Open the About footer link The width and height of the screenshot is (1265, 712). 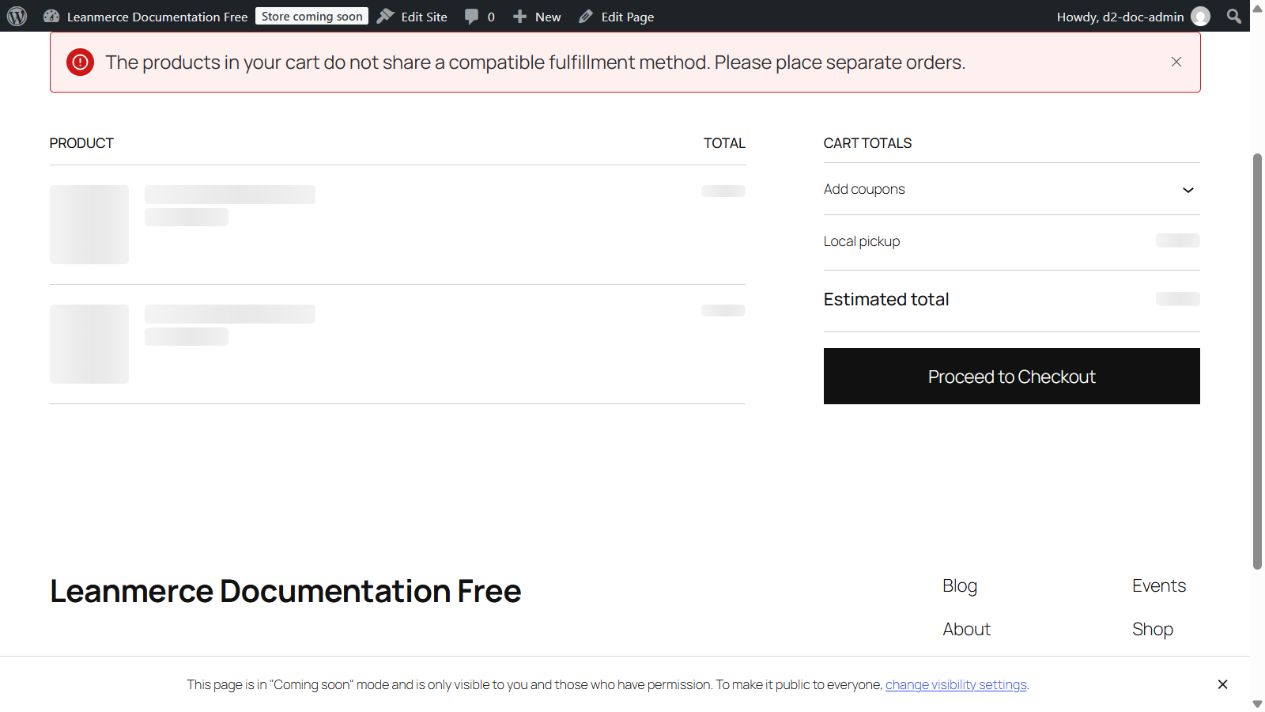966,629
